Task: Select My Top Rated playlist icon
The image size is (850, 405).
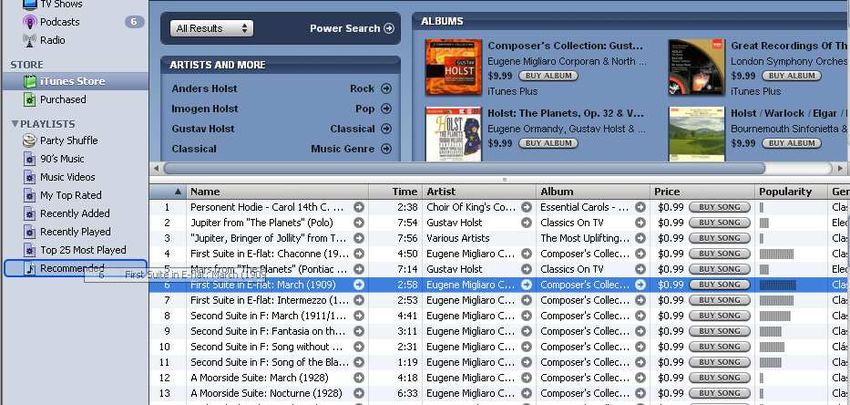Action: [30, 195]
